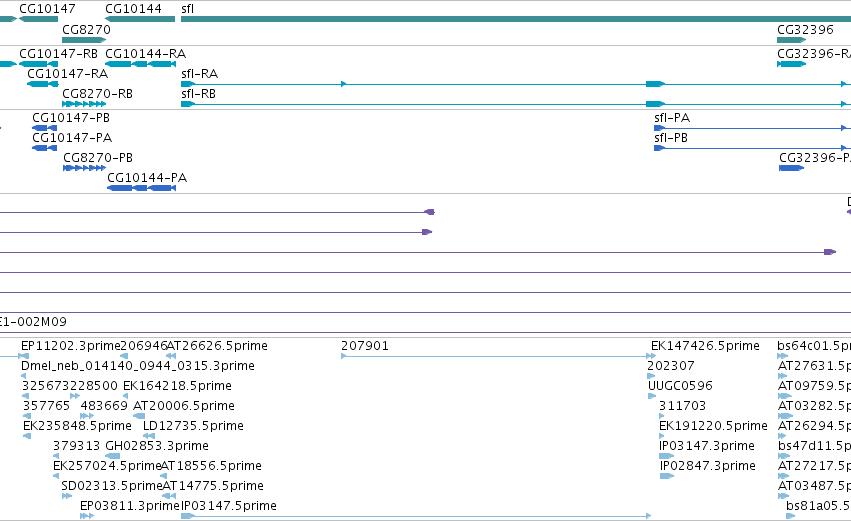The height and width of the screenshot is (521, 851).
Task: Click the AT27217 EST label
Action: click(814, 466)
